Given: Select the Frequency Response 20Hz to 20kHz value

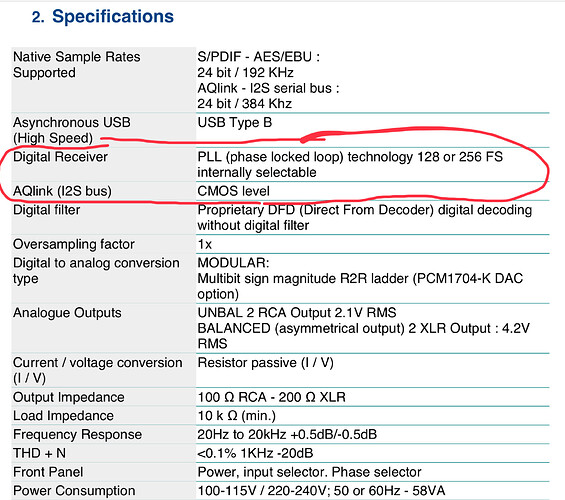Looking at the screenshot, I should point(287,434).
